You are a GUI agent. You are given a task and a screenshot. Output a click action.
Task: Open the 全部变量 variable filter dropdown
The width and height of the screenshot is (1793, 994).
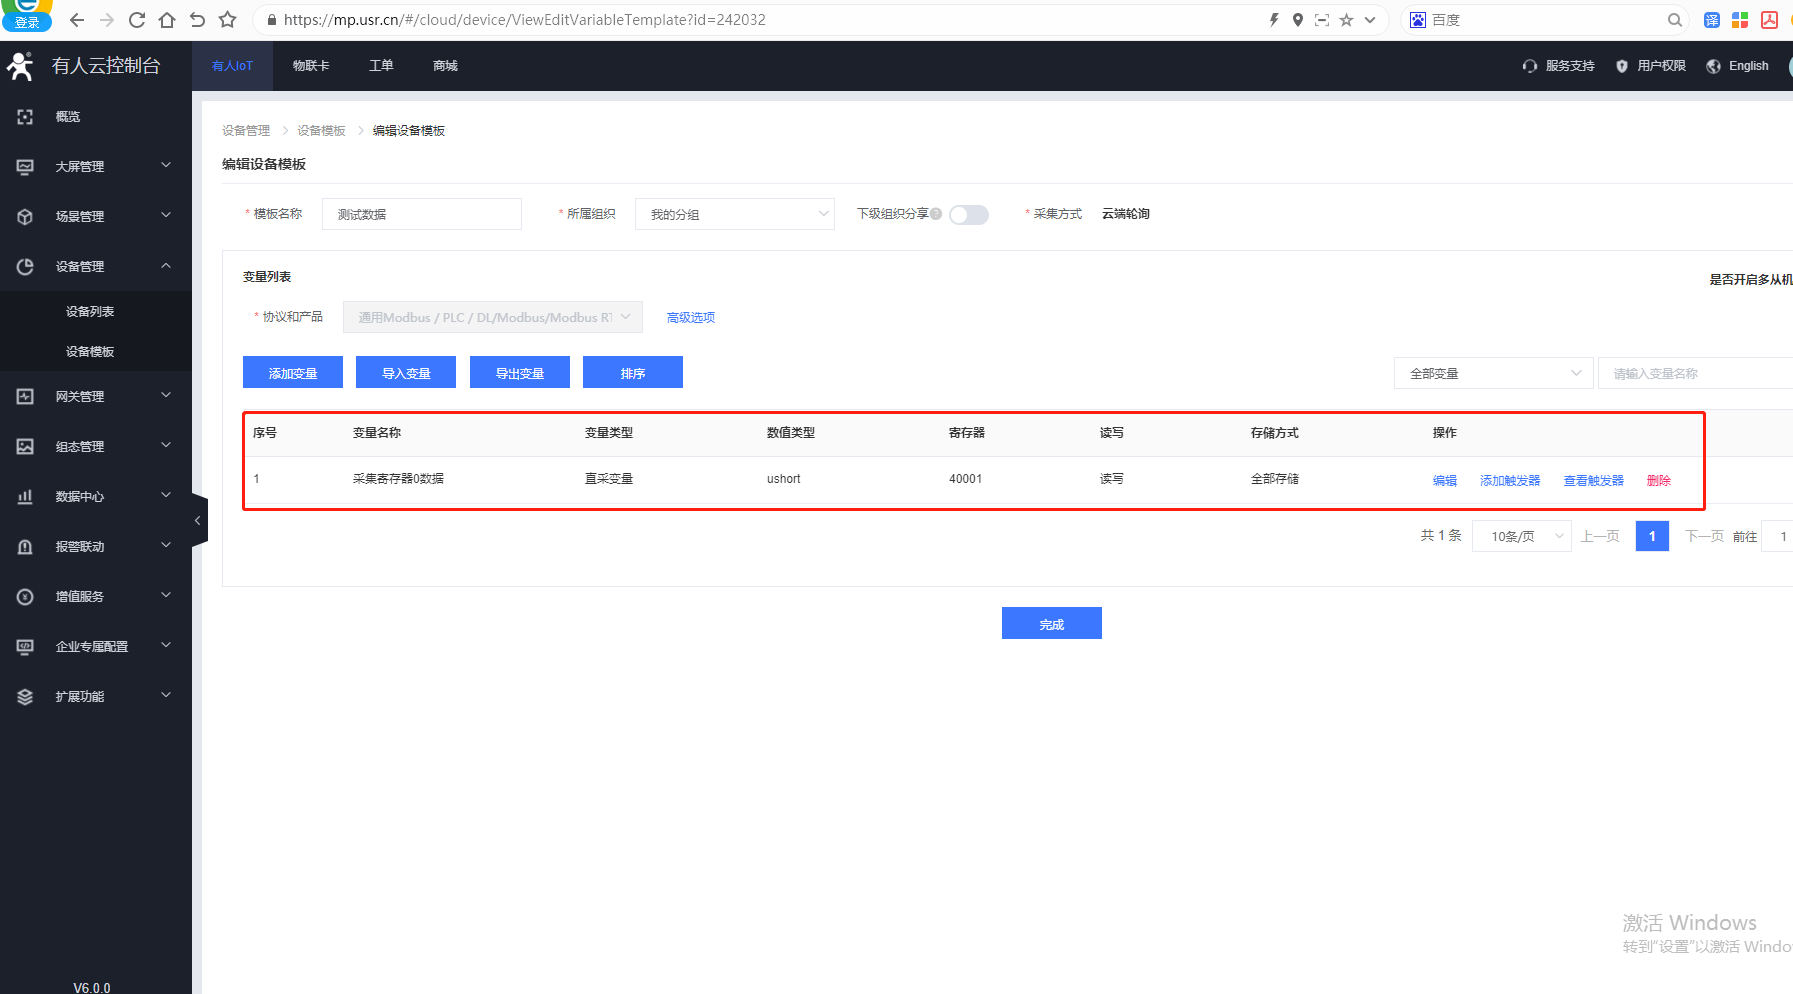pos(1492,373)
